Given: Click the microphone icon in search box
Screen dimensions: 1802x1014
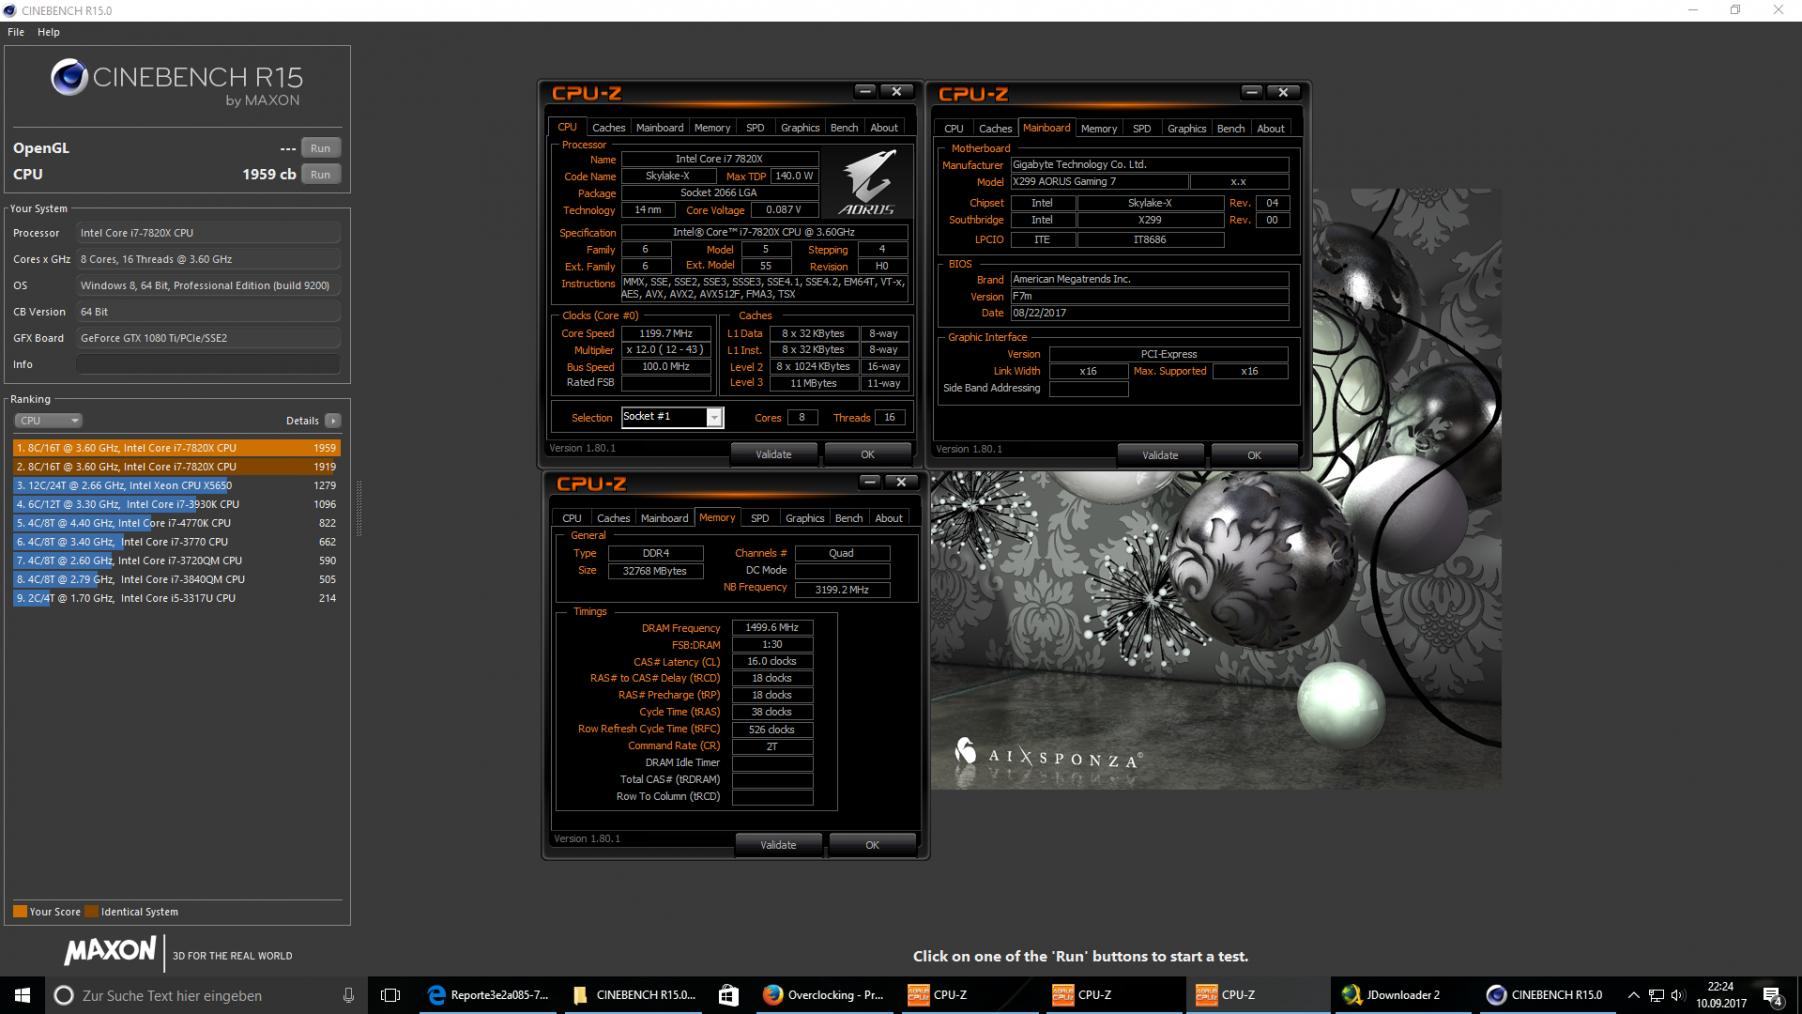Looking at the screenshot, I should [348, 995].
